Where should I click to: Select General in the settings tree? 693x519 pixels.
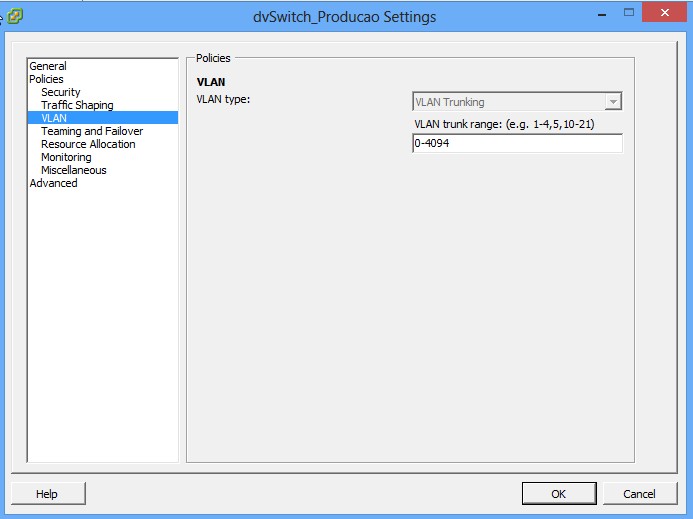click(48, 66)
